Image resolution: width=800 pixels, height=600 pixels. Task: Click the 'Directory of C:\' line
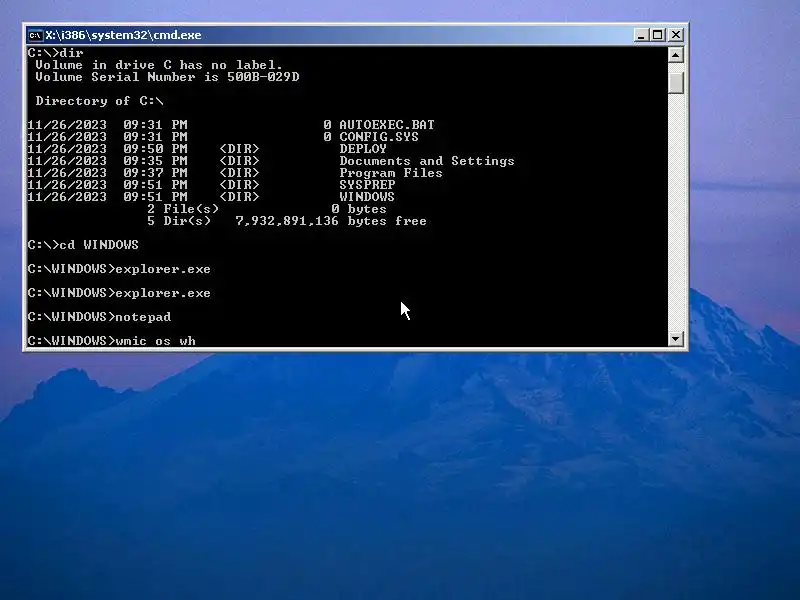coord(99,101)
